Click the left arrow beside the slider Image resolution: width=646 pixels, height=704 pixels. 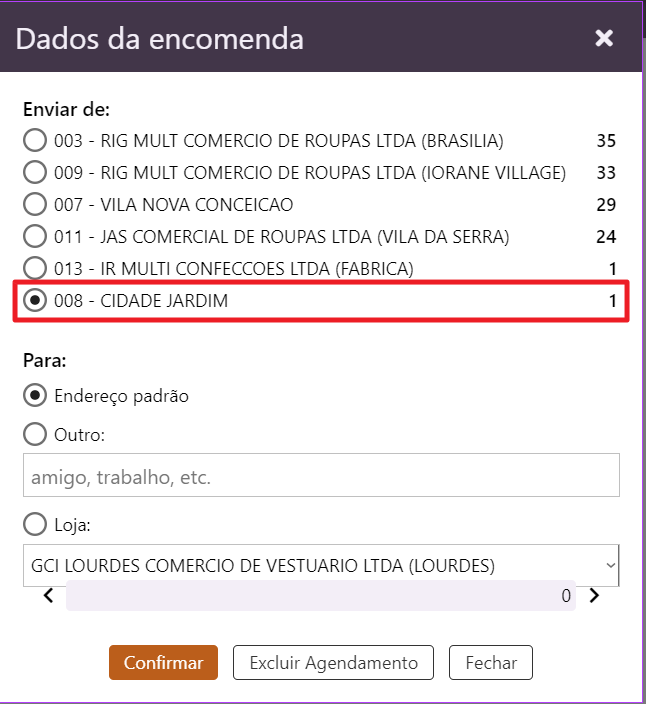pyautogui.click(x=48, y=596)
